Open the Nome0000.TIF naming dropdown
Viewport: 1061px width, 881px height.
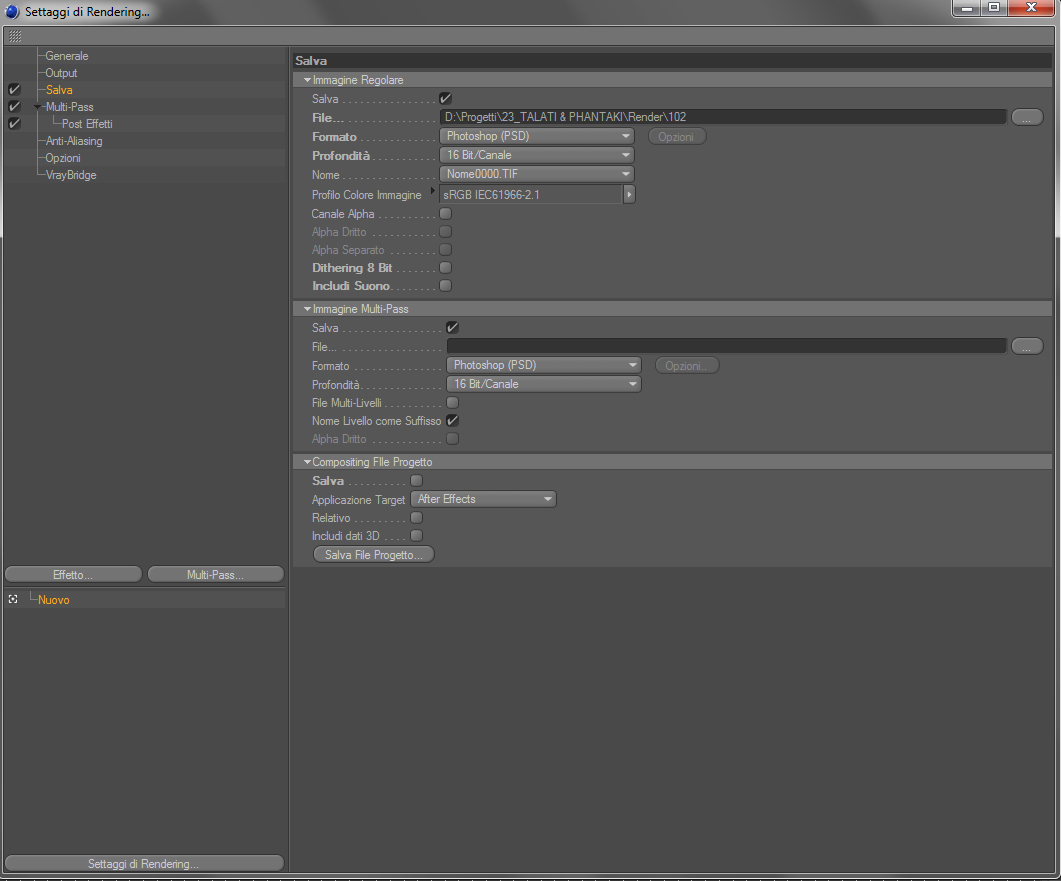(537, 174)
